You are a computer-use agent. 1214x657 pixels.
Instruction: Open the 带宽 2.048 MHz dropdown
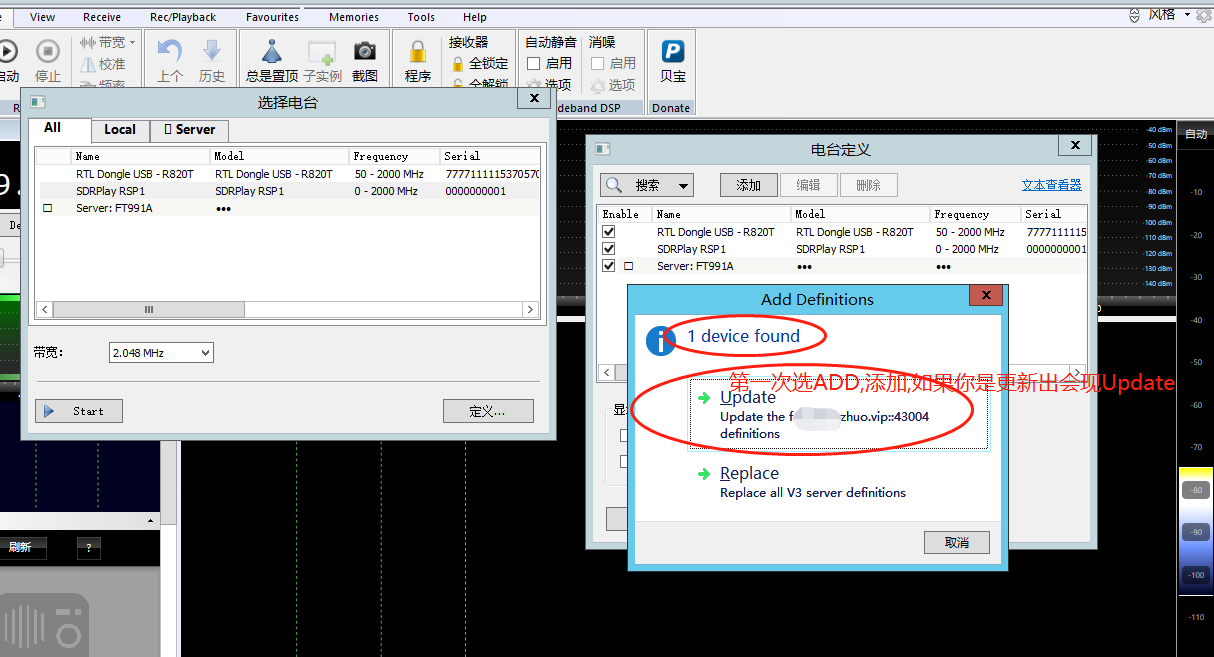[161, 353]
